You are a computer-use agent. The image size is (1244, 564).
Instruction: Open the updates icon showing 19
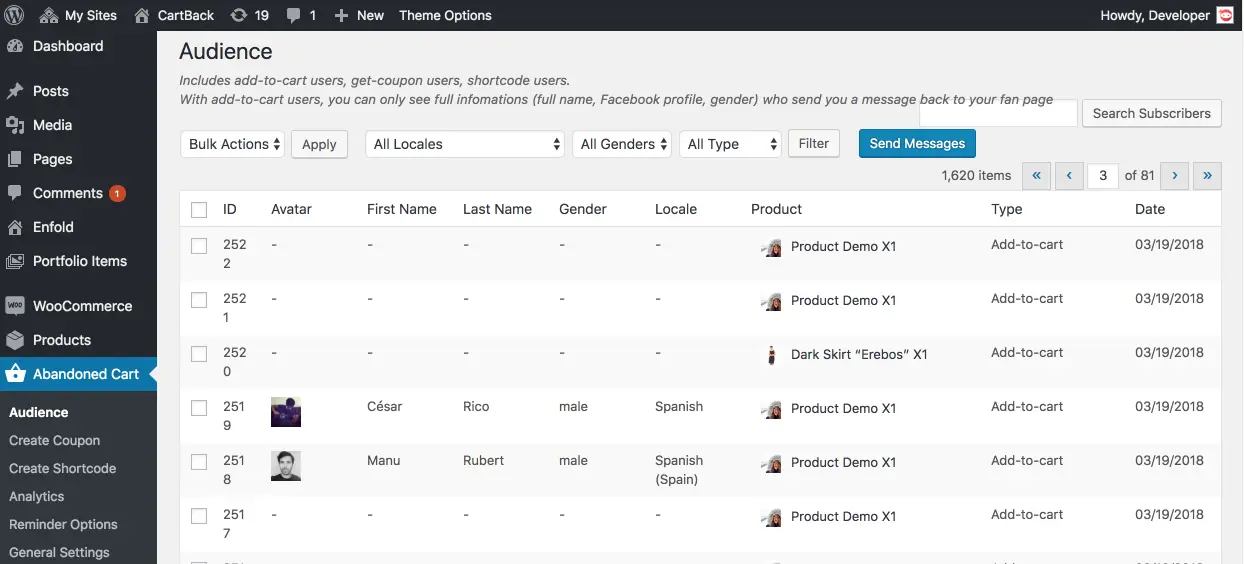point(239,15)
